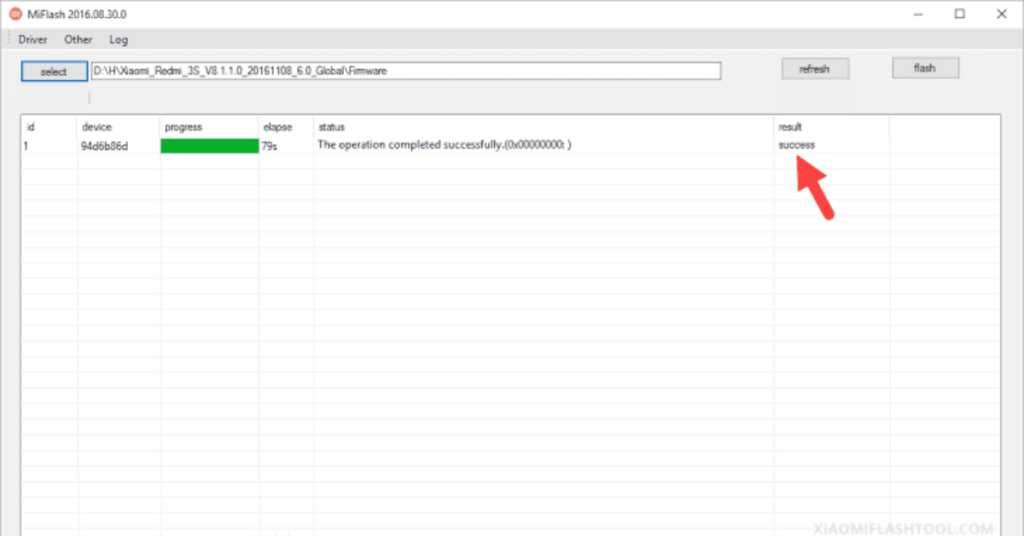
Task: Open the Driver menu
Action: (33, 40)
